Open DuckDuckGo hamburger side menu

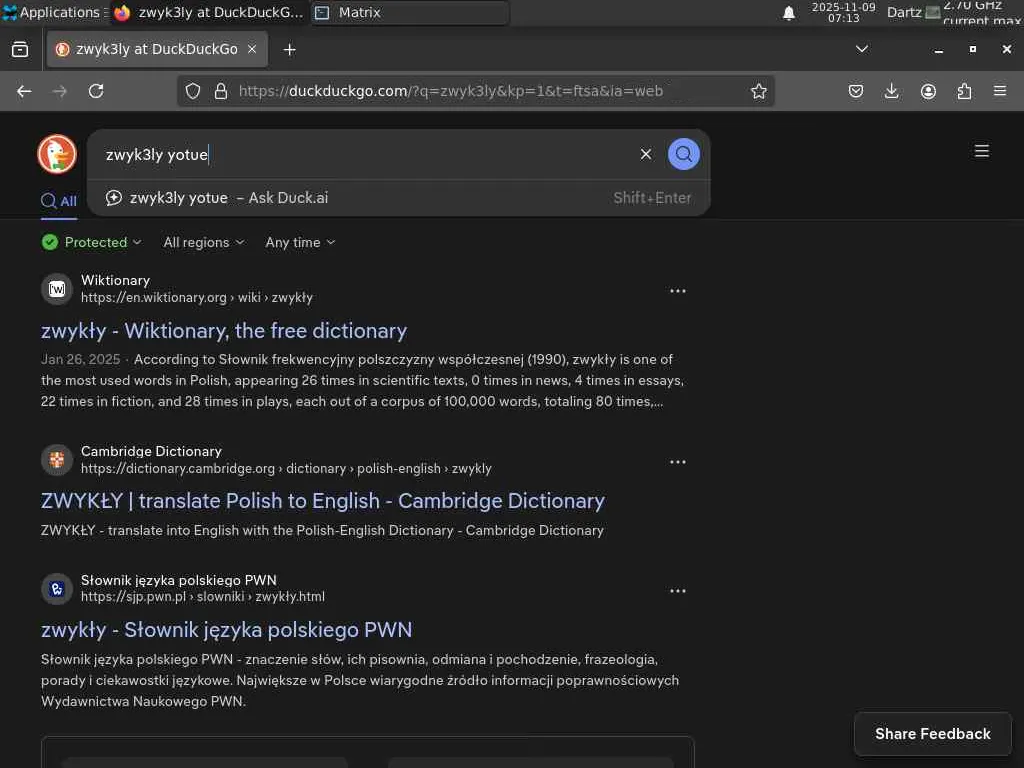(982, 151)
